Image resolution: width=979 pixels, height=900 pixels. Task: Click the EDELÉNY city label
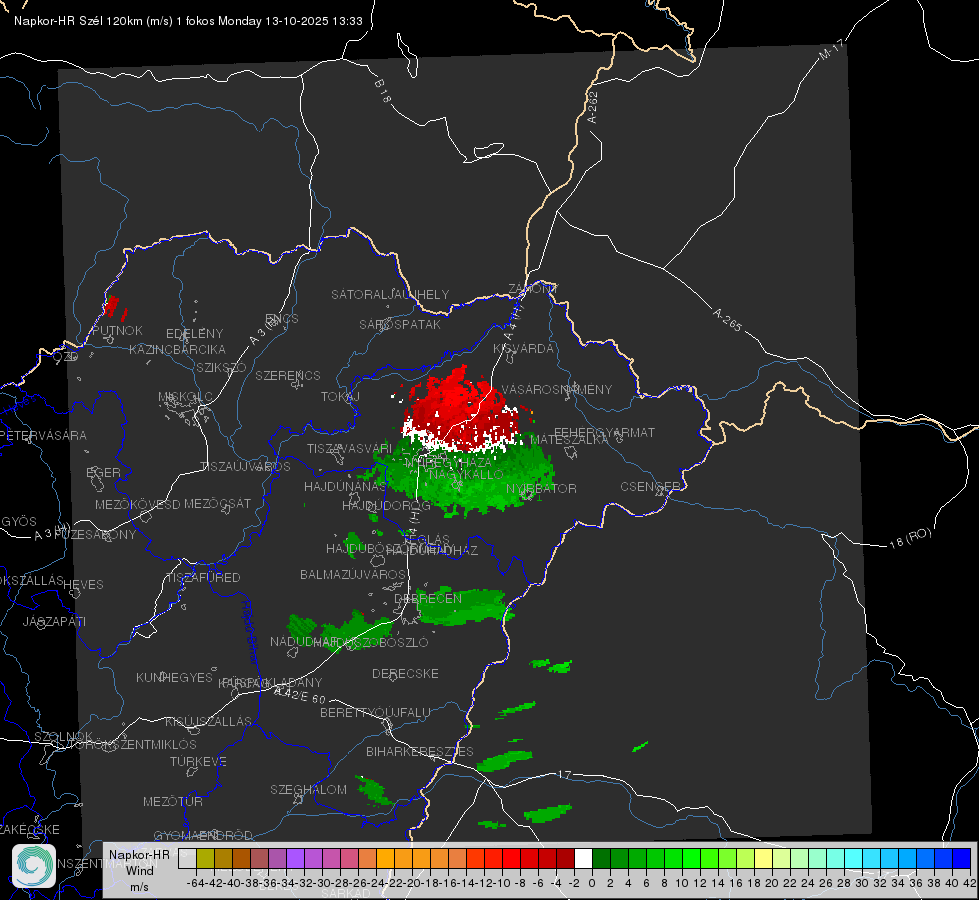tap(194, 334)
